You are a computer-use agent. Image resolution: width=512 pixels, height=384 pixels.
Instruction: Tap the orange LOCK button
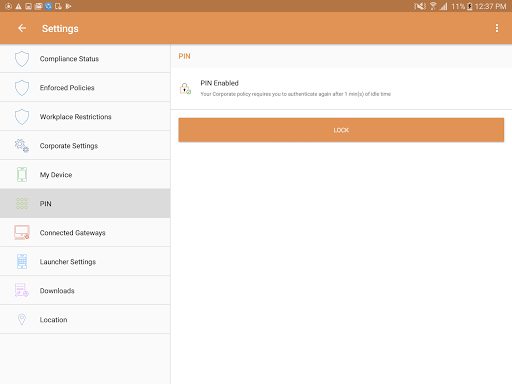pos(341,130)
